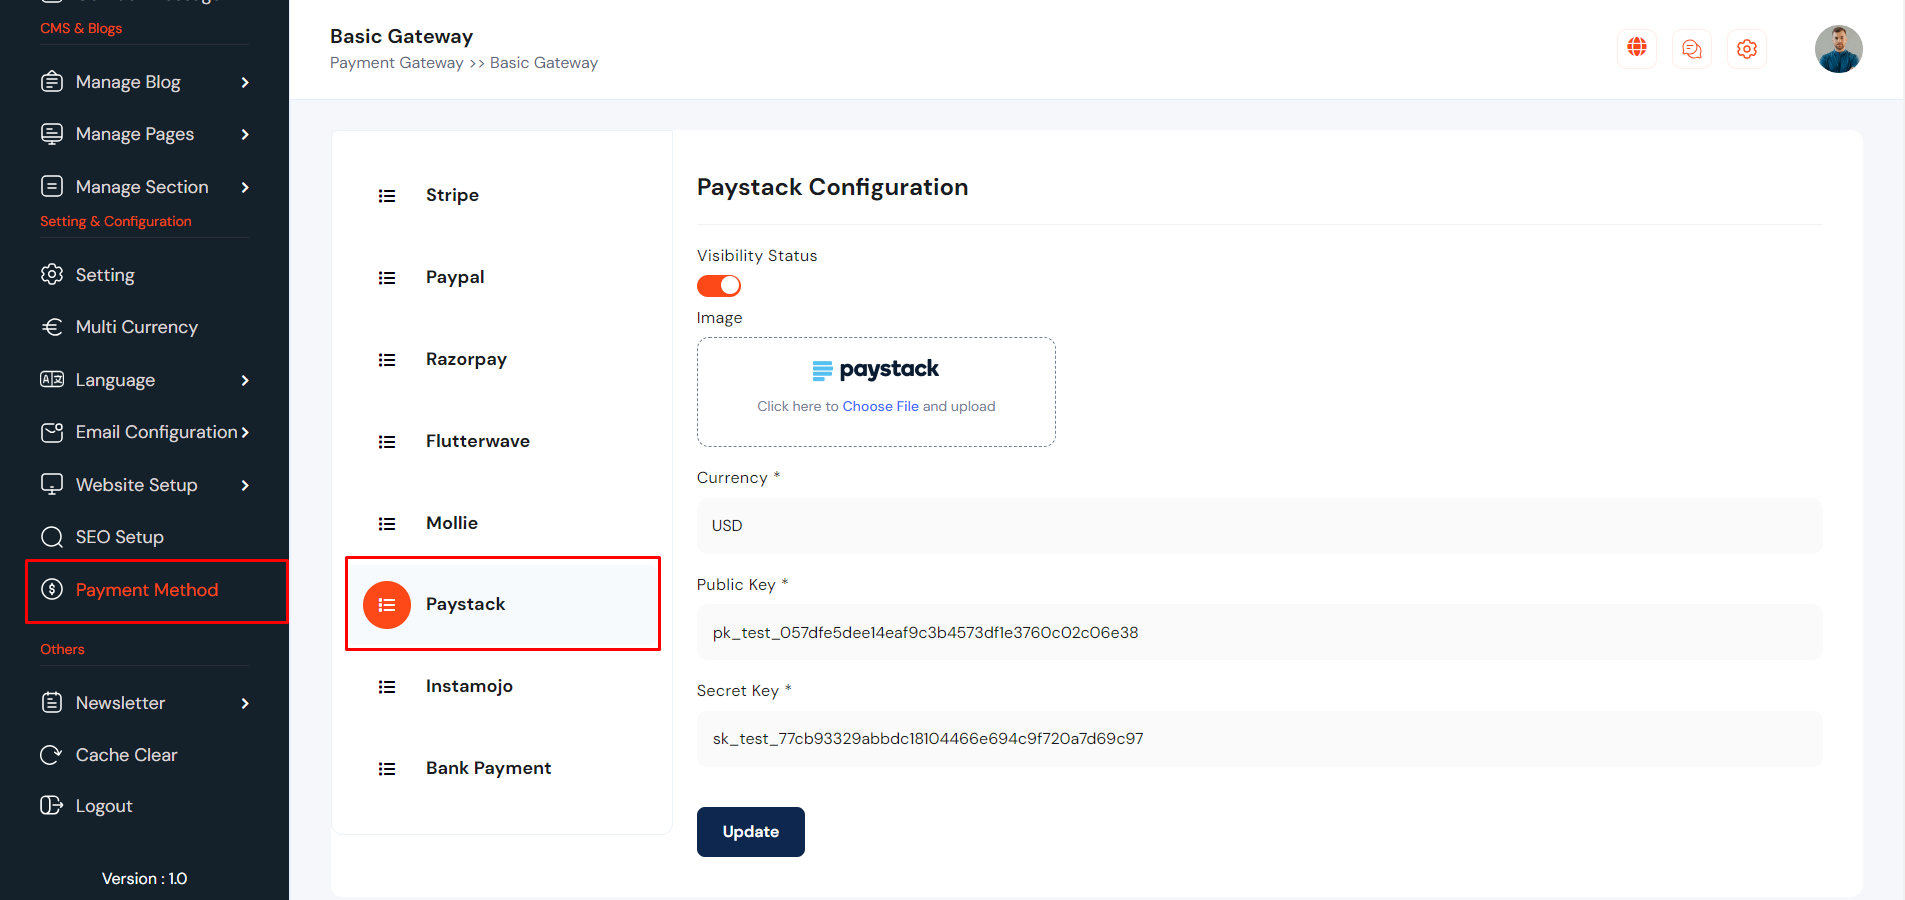Open the Bank Payment gateway tab

(488, 768)
